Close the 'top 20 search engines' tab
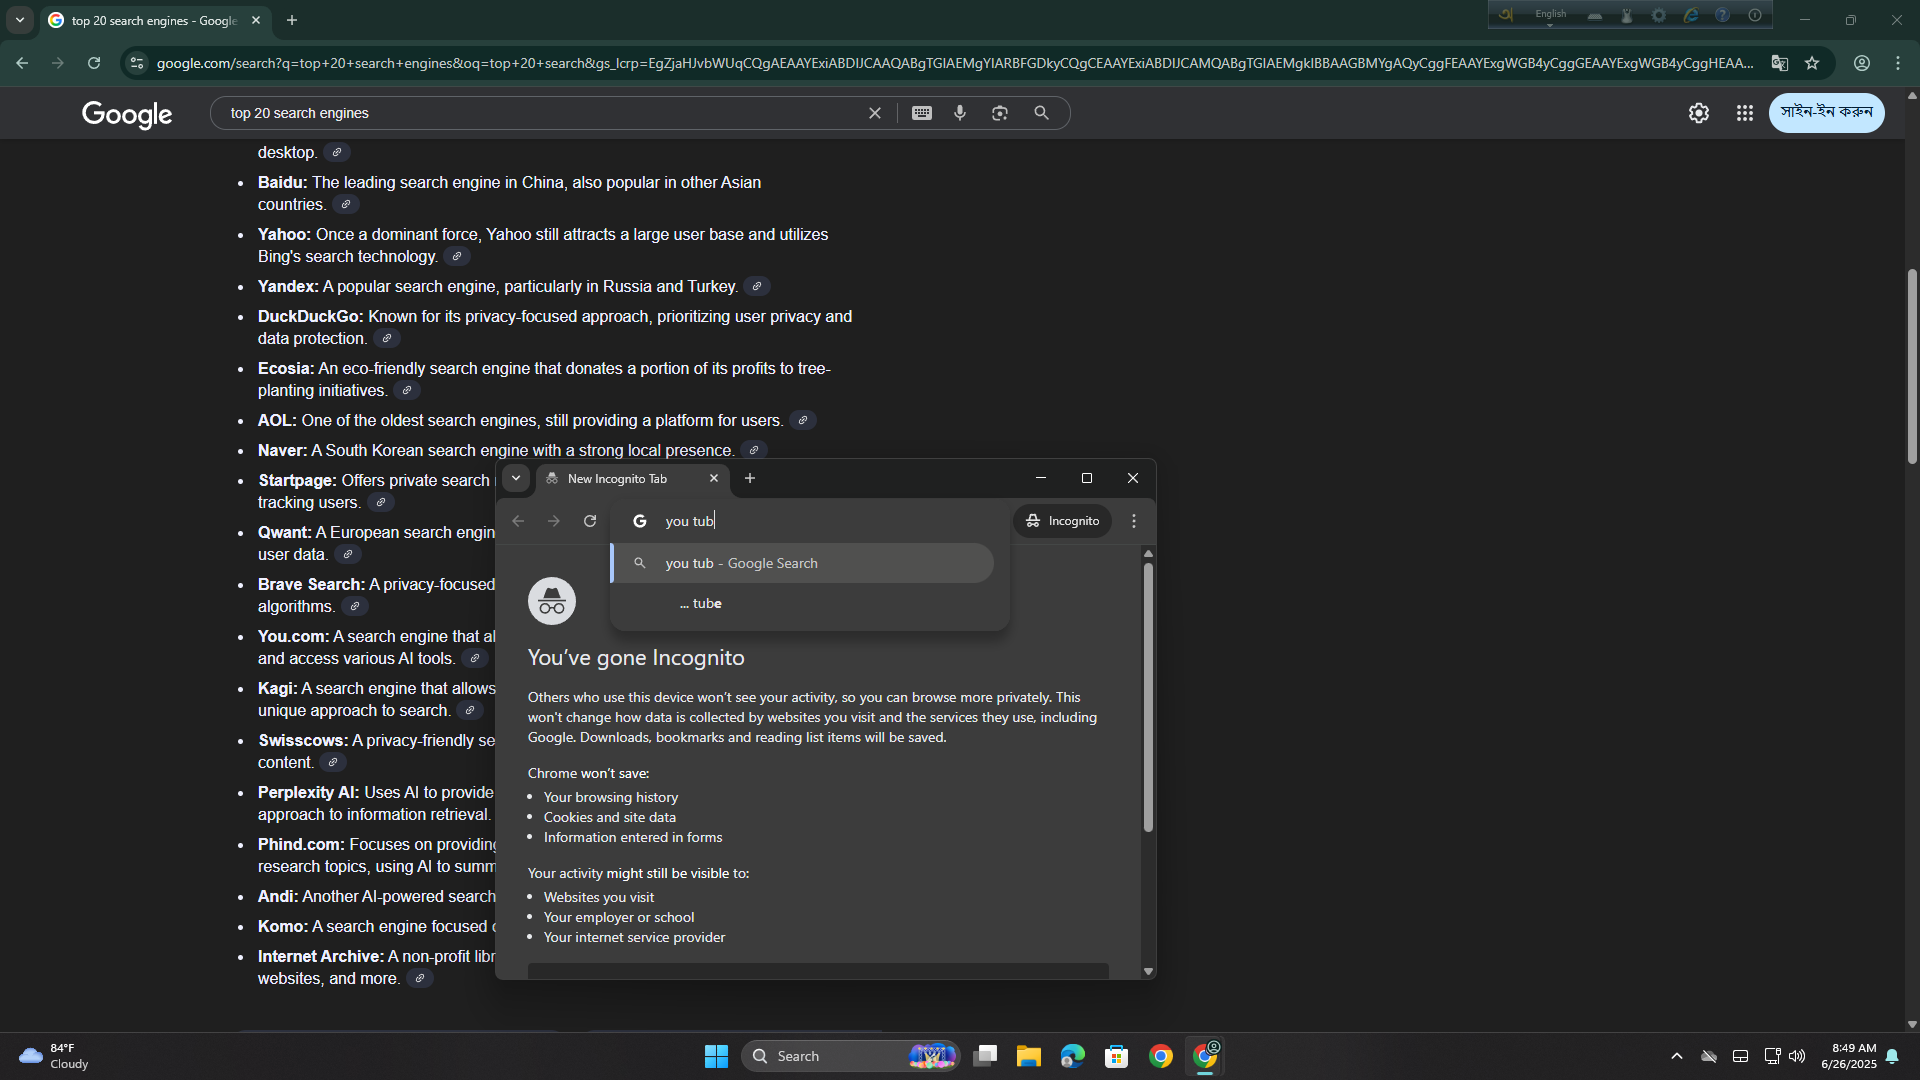The width and height of the screenshot is (1920, 1080). click(256, 20)
